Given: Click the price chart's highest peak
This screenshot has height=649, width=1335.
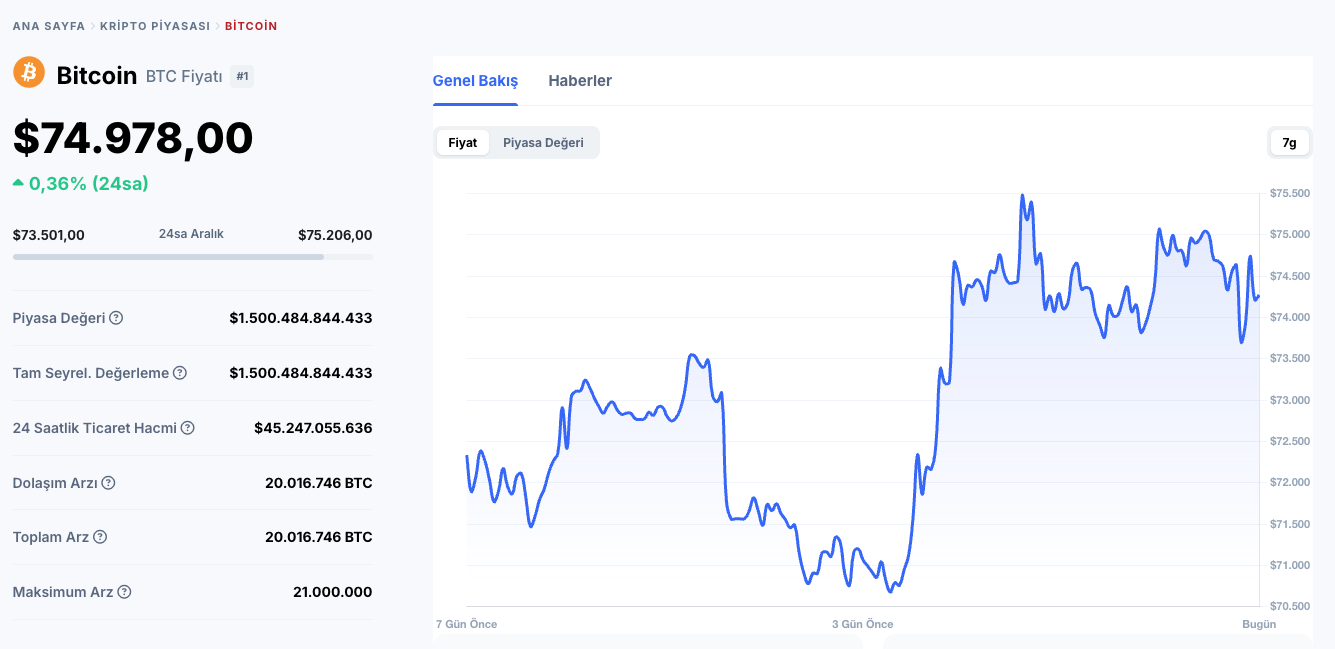Looking at the screenshot, I should (x=1022, y=196).
